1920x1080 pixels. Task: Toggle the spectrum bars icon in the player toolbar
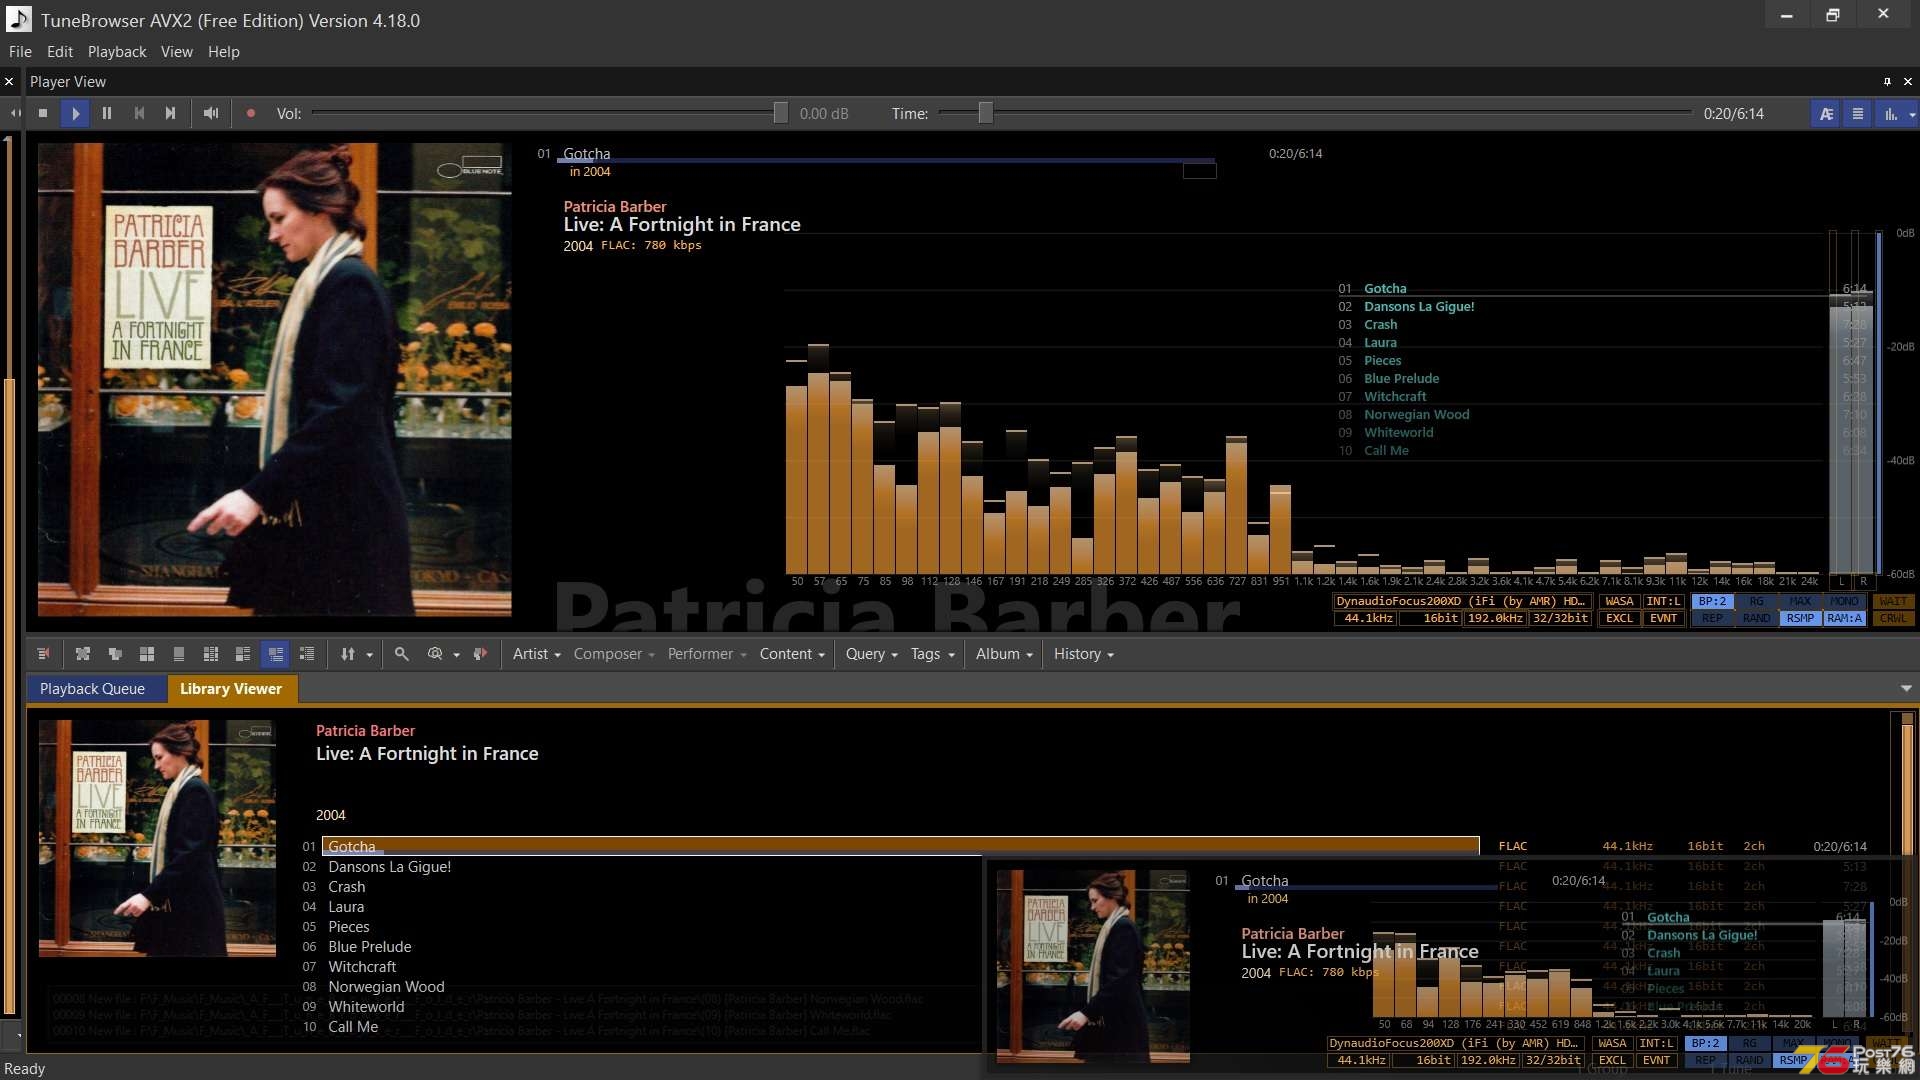1890,114
